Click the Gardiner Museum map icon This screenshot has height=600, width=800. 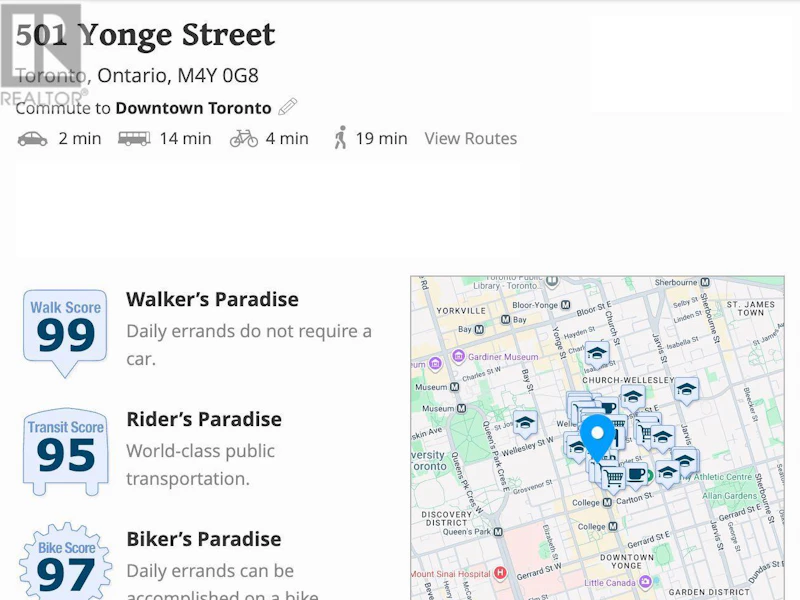coord(458,356)
